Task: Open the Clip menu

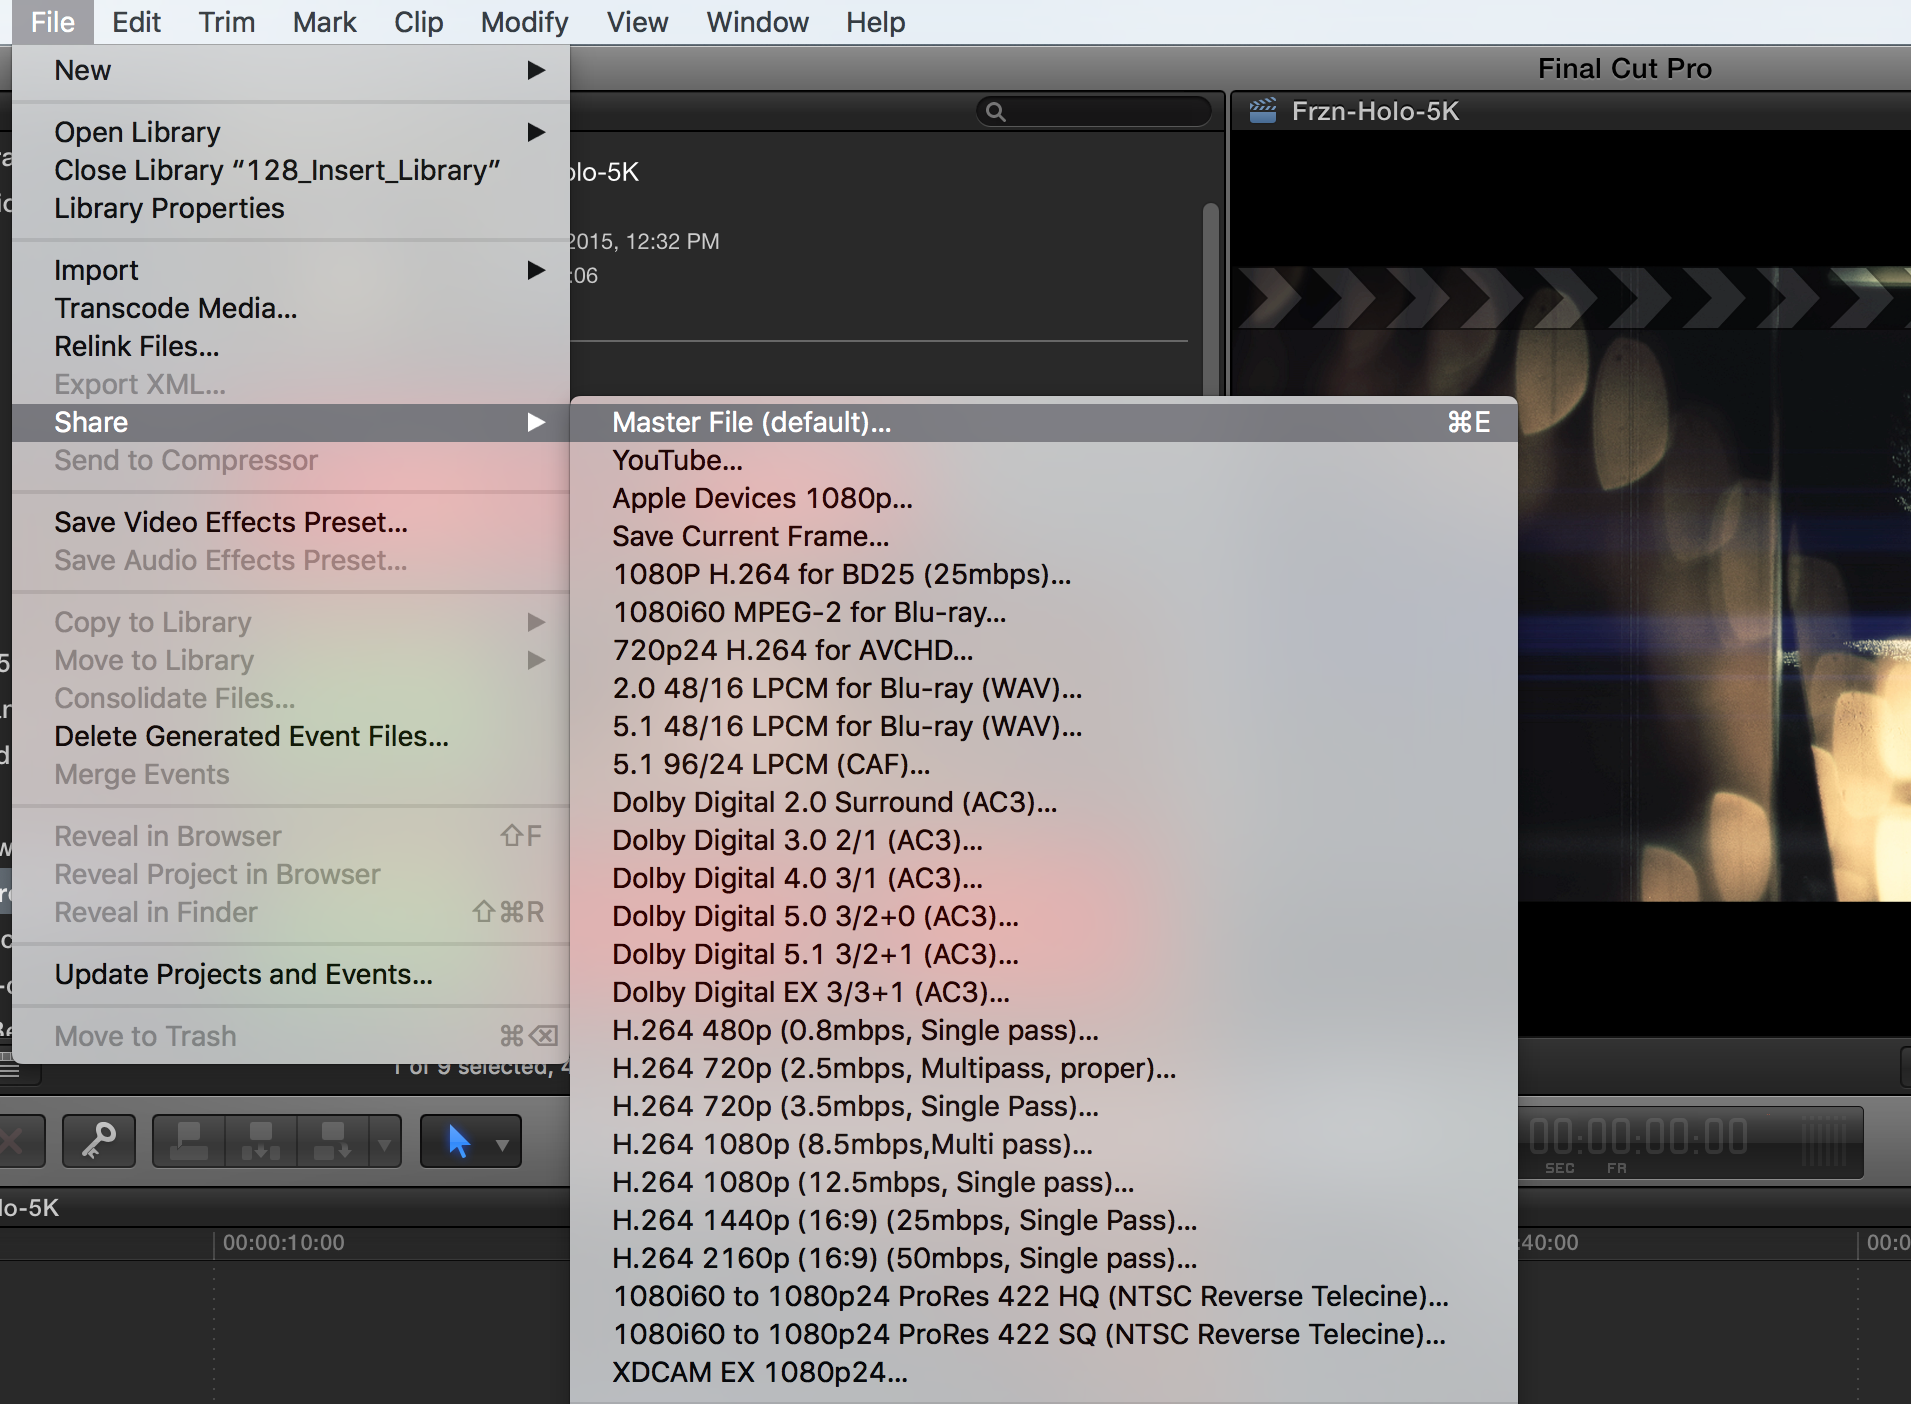Action: tap(418, 22)
